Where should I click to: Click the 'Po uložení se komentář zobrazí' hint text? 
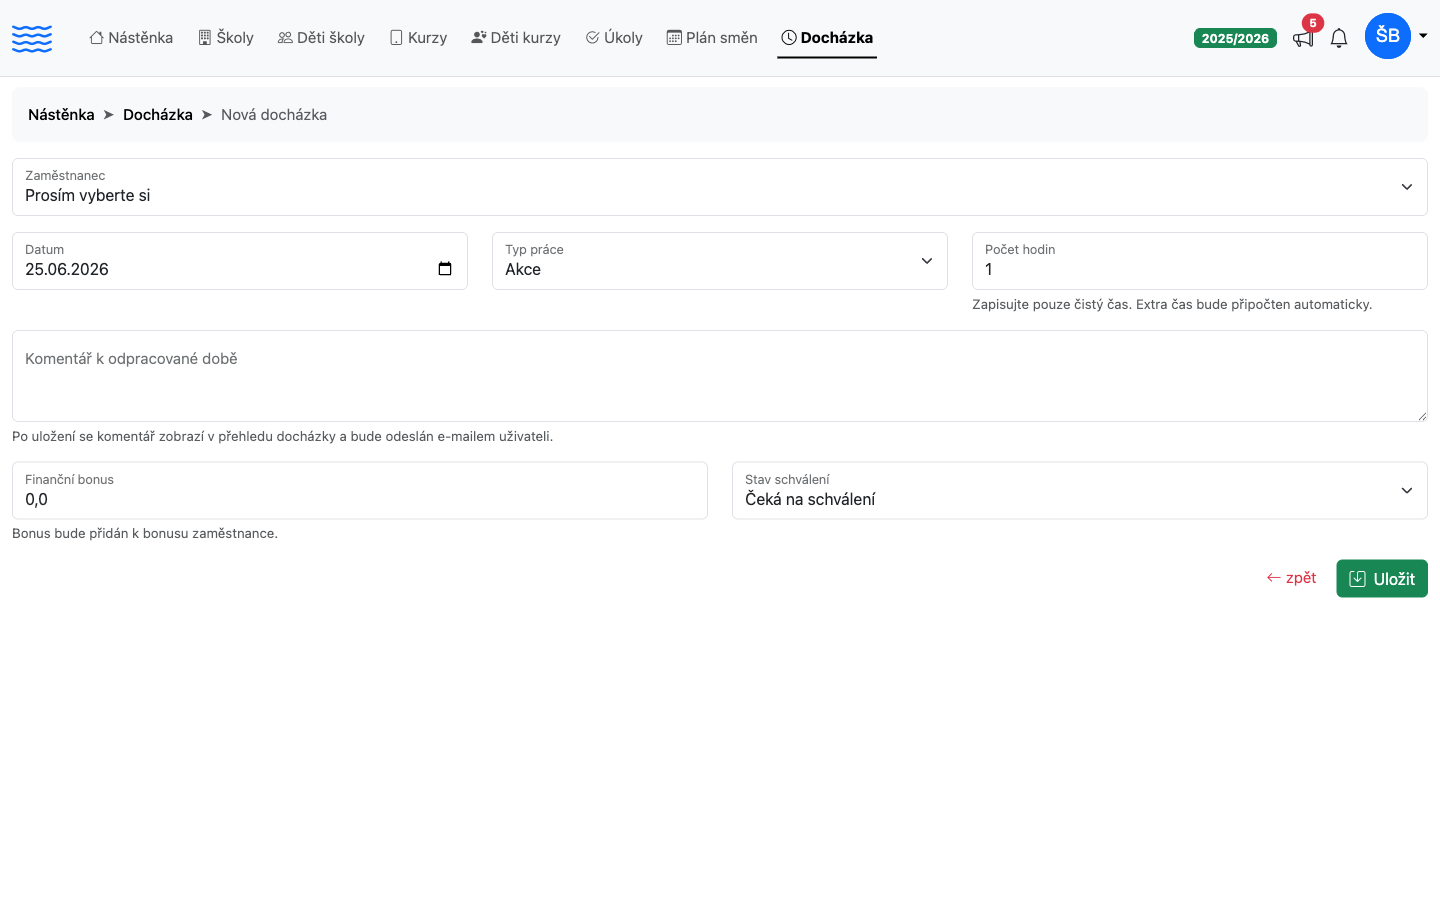282,437
